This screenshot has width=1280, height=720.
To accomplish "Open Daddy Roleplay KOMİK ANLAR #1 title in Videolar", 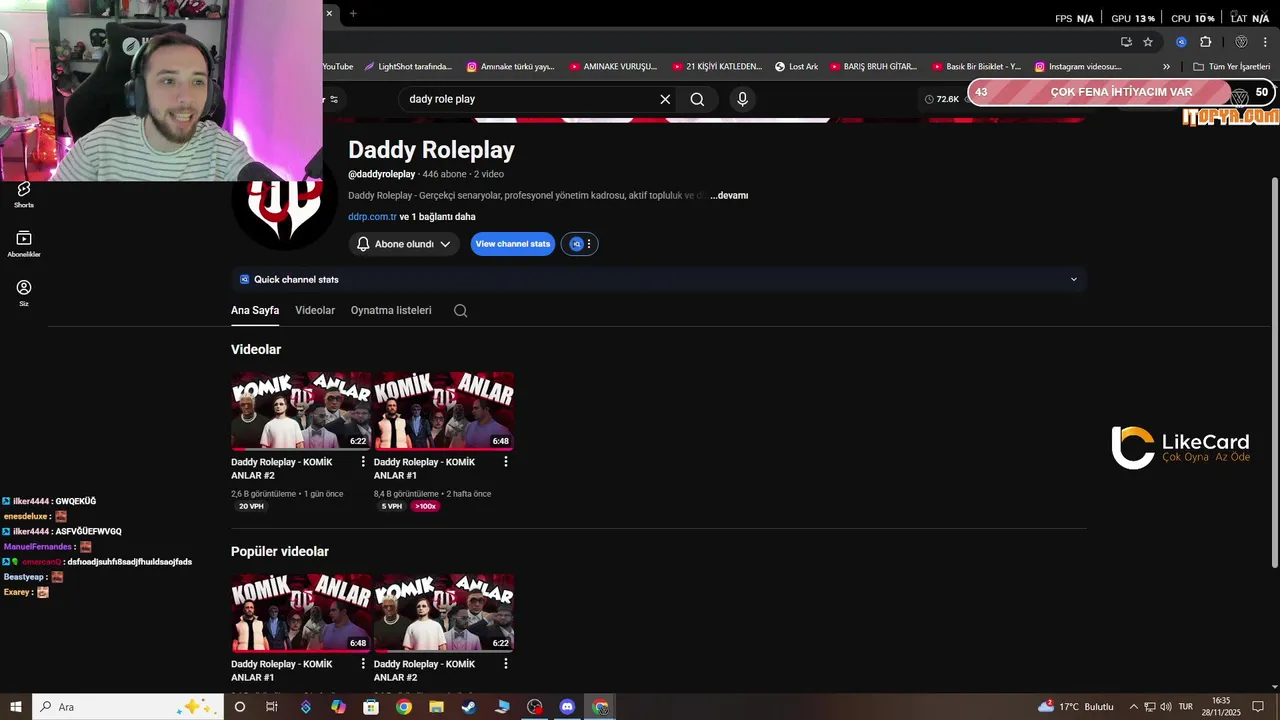I will tap(424, 469).
